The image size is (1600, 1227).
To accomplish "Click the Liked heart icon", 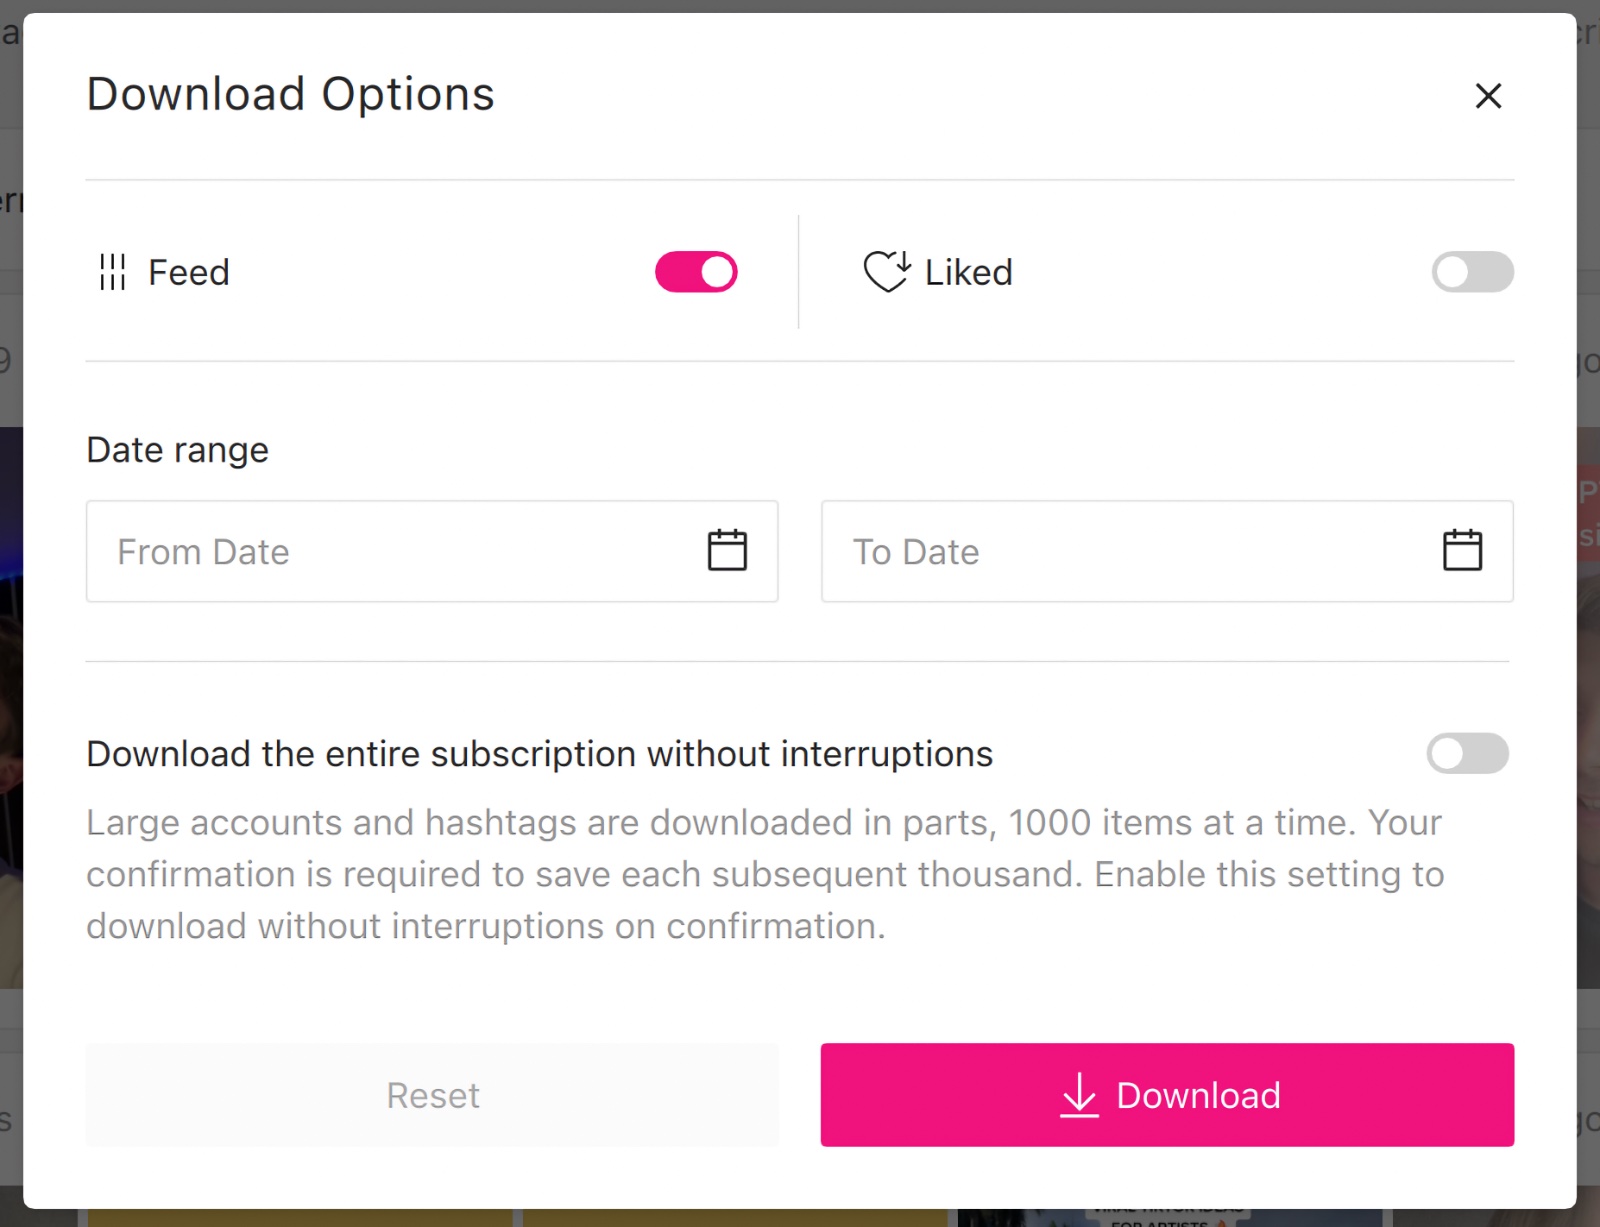I will pyautogui.click(x=887, y=271).
